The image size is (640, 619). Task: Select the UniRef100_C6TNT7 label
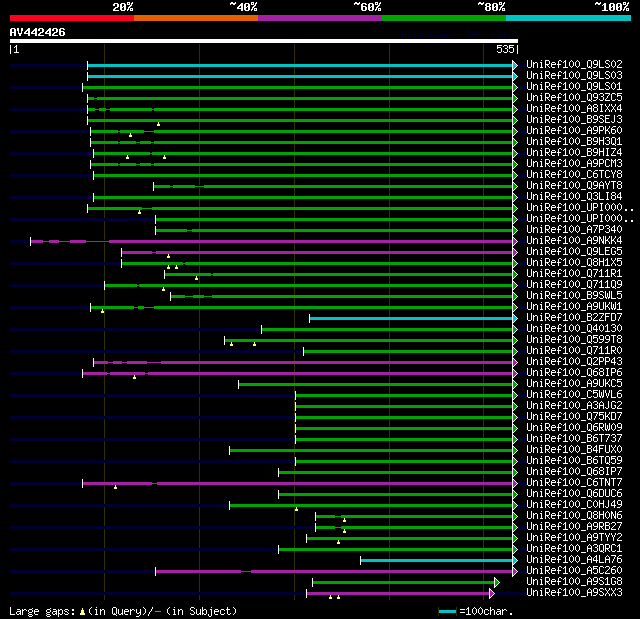(574, 483)
